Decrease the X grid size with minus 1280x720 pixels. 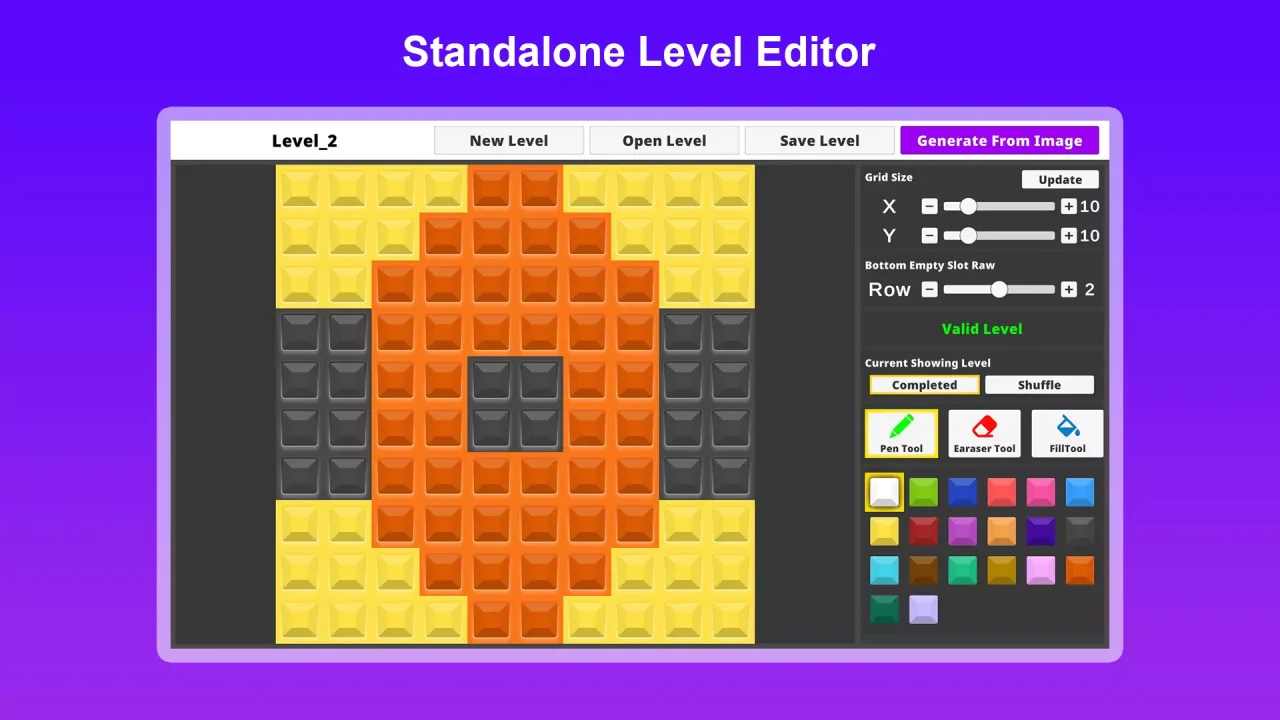929,207
